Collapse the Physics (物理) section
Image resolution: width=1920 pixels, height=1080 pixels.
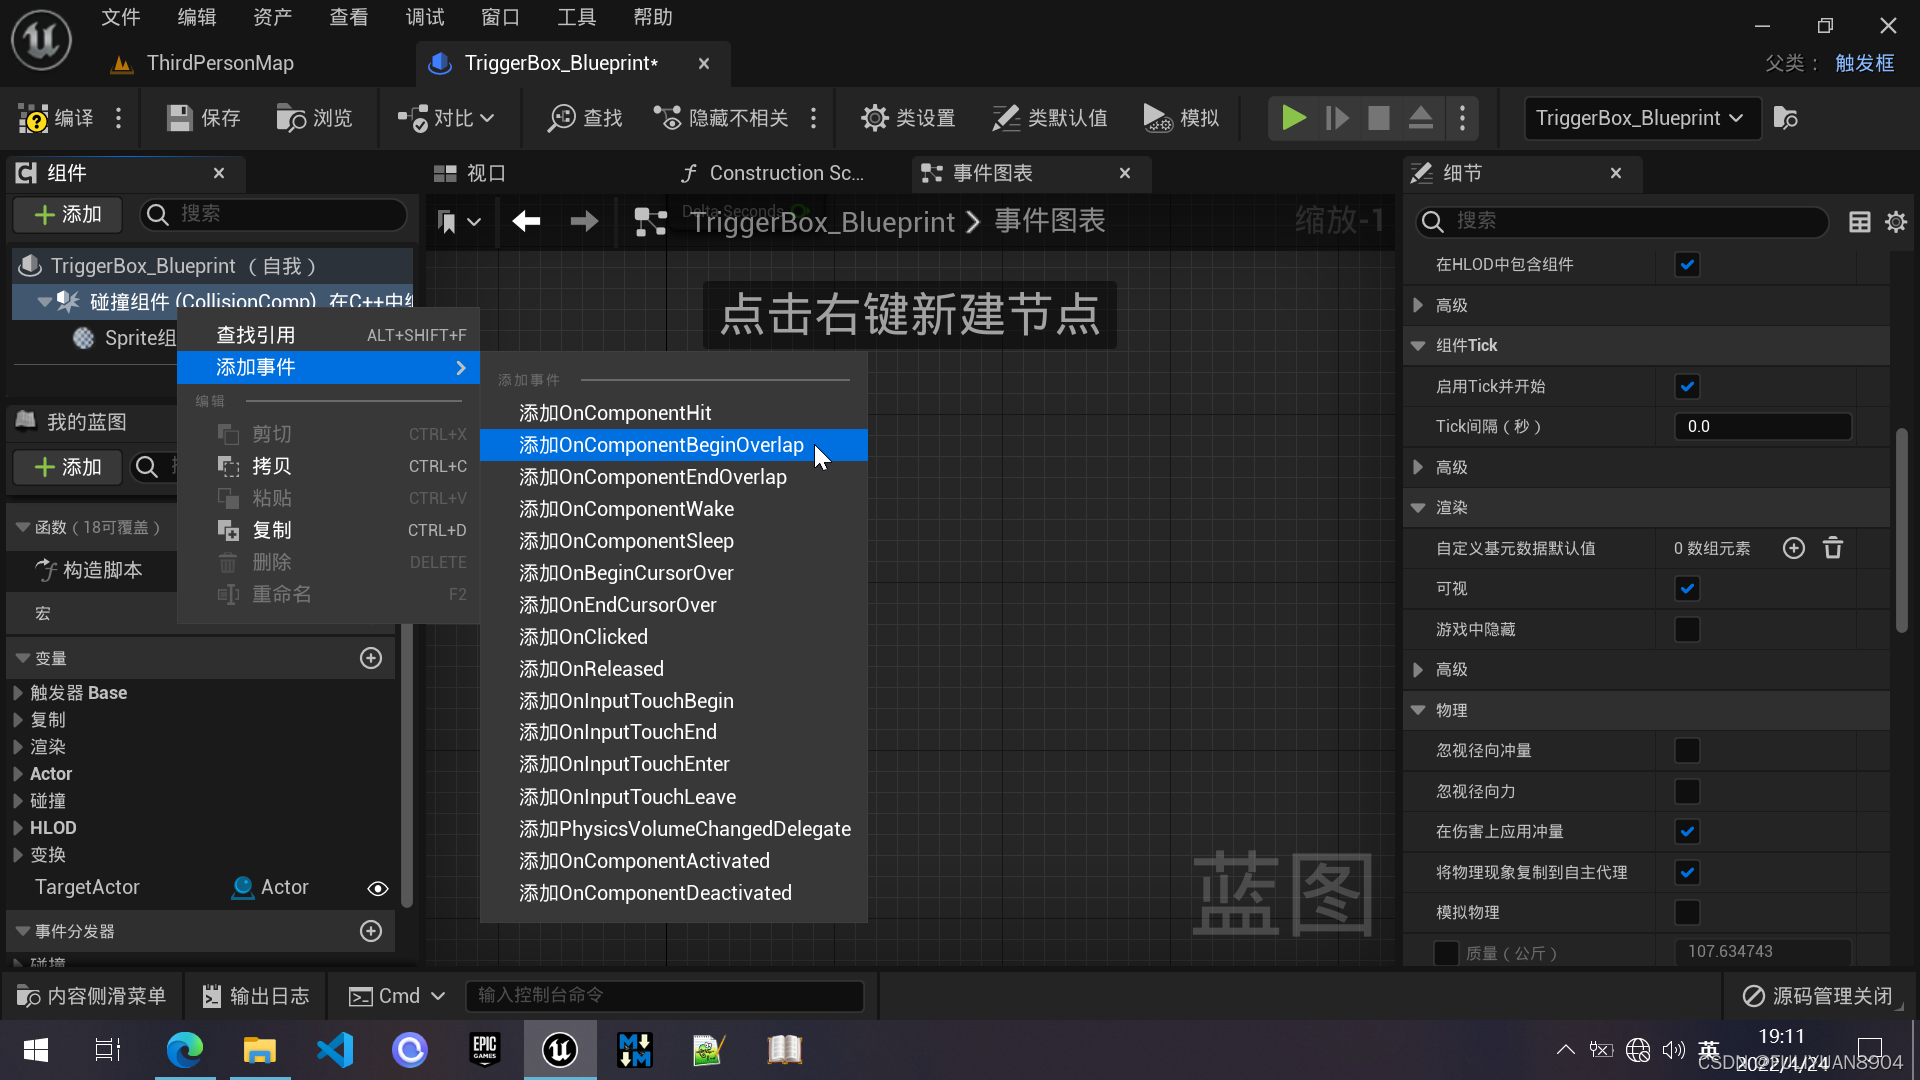click(1418, 710)
